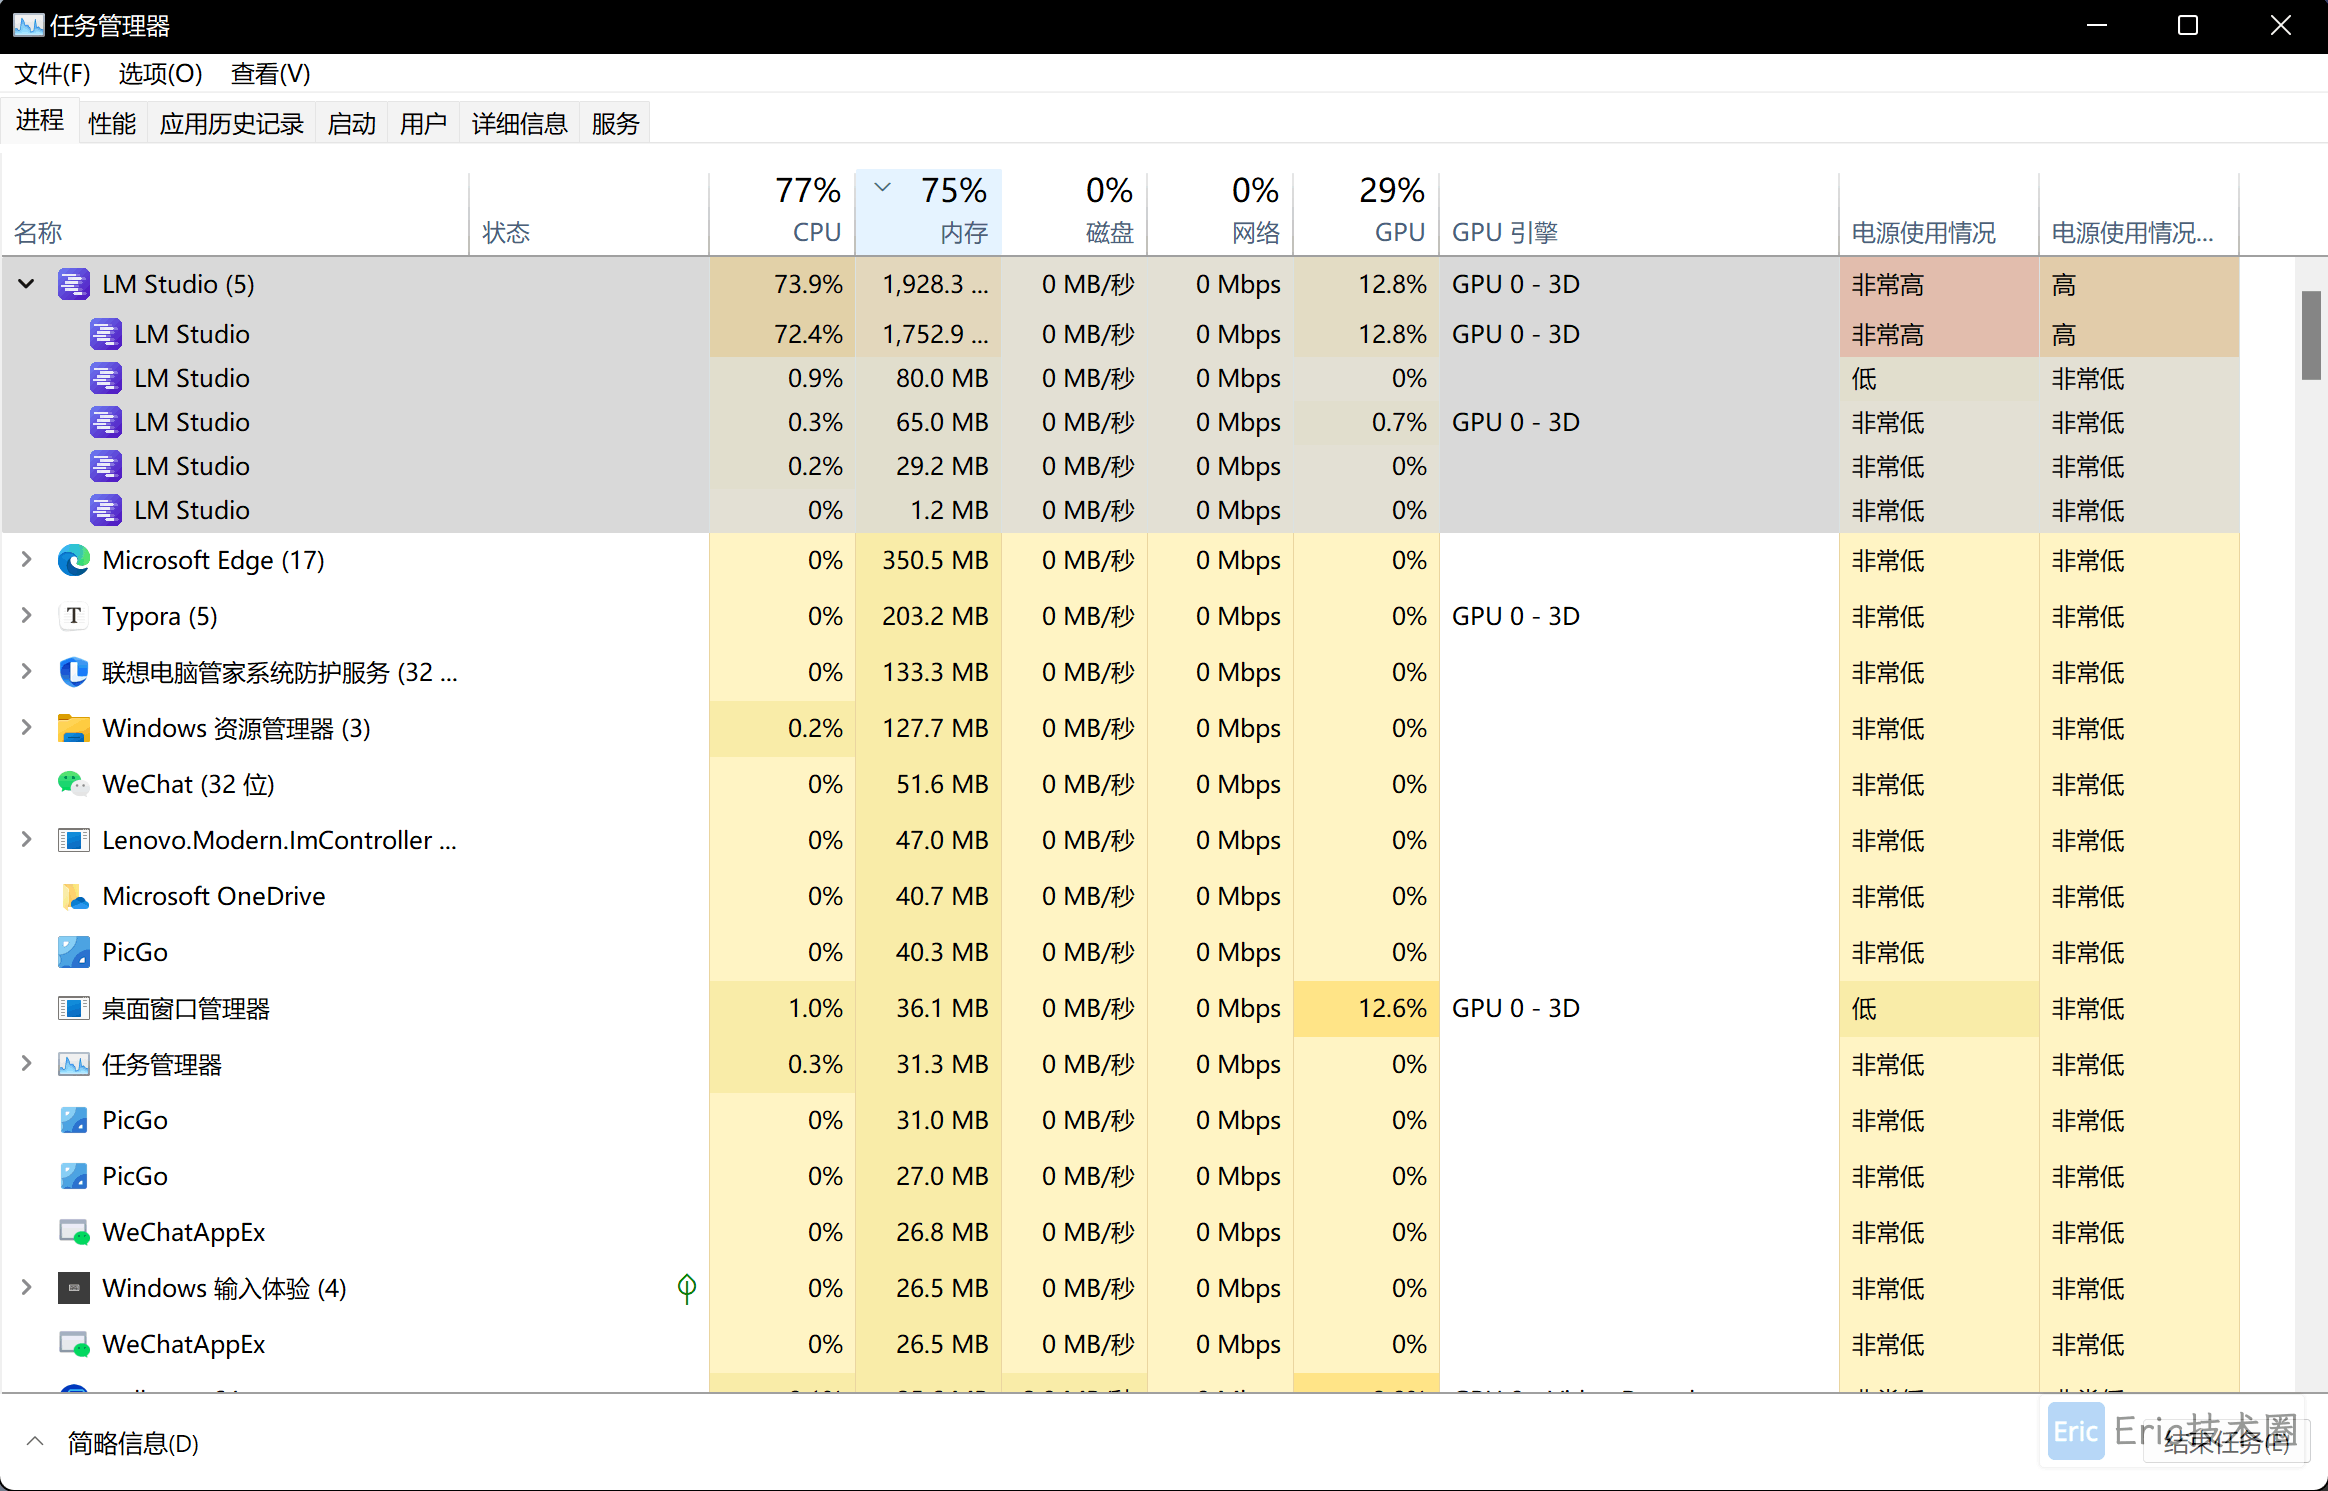Click the green leaf efficiency mode icon
Viewport: 2328px width, 1491px height.
687,1288
